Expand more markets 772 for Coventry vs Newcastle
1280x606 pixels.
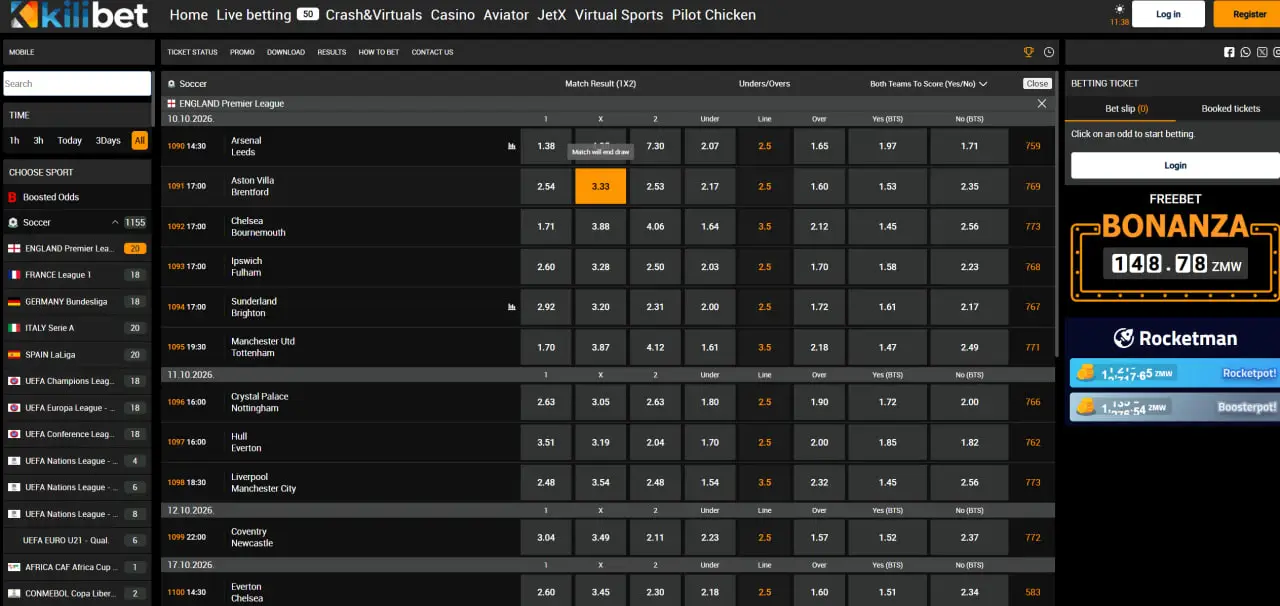point(1033,537)
